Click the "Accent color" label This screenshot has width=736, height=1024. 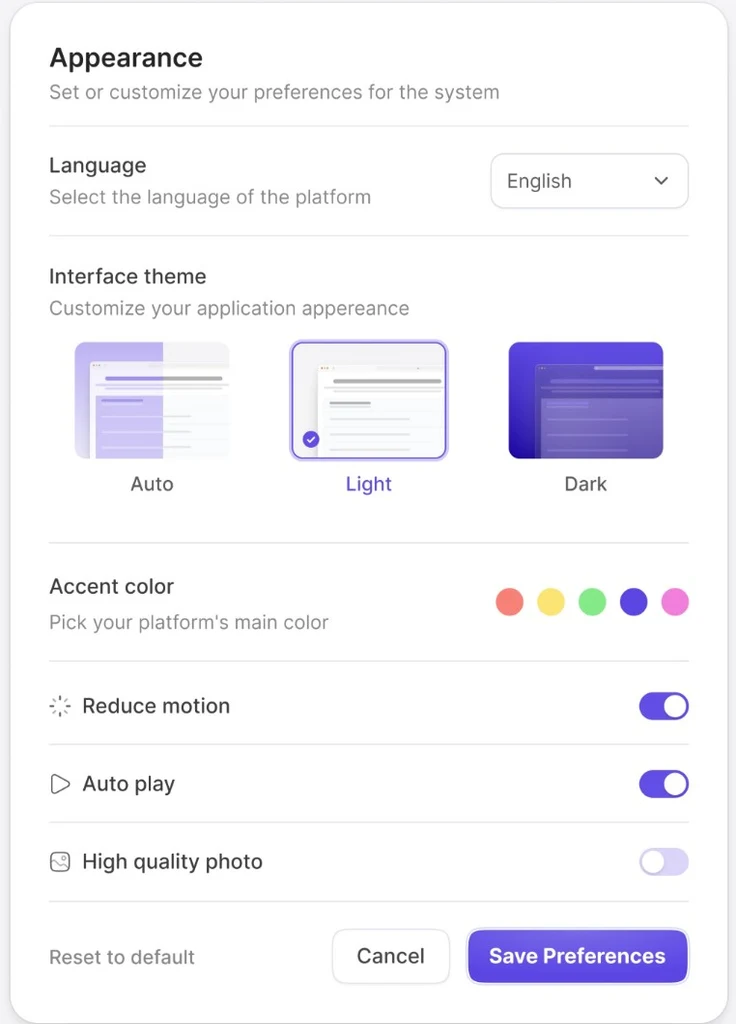(112, 586)
